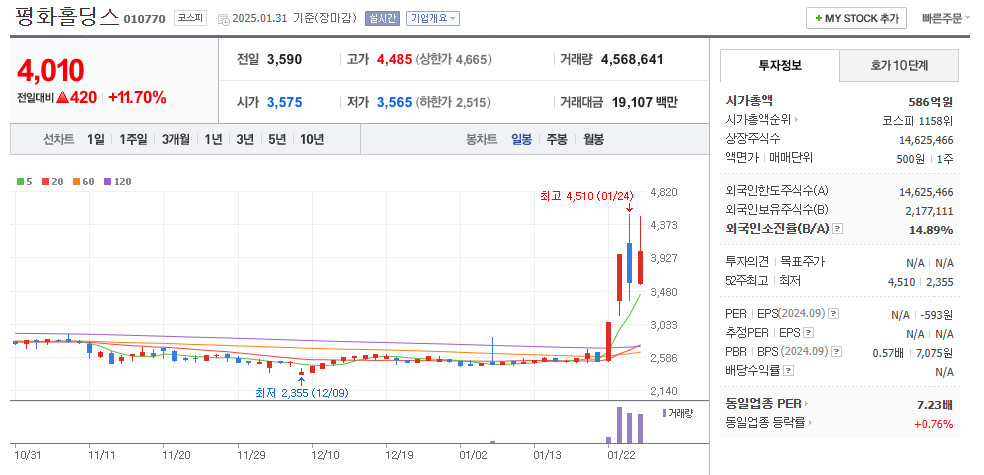Click the 외국인소진율 value 14.89%
Viewport: 984px width, 475px height.
931,230
